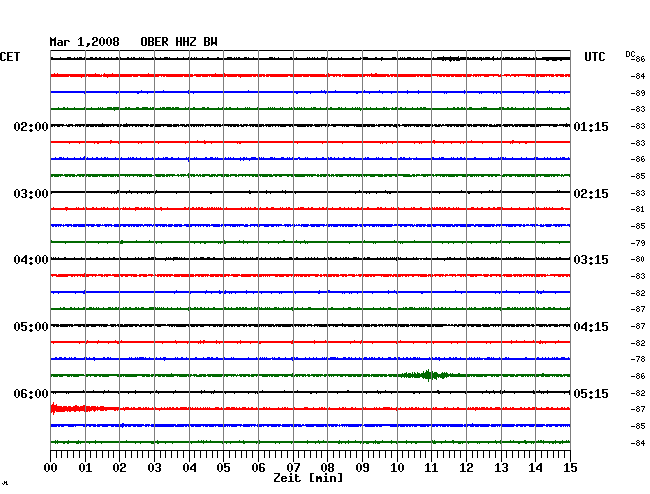
Task: Select minute 04 on the time axis
Action: click(189, 467)
